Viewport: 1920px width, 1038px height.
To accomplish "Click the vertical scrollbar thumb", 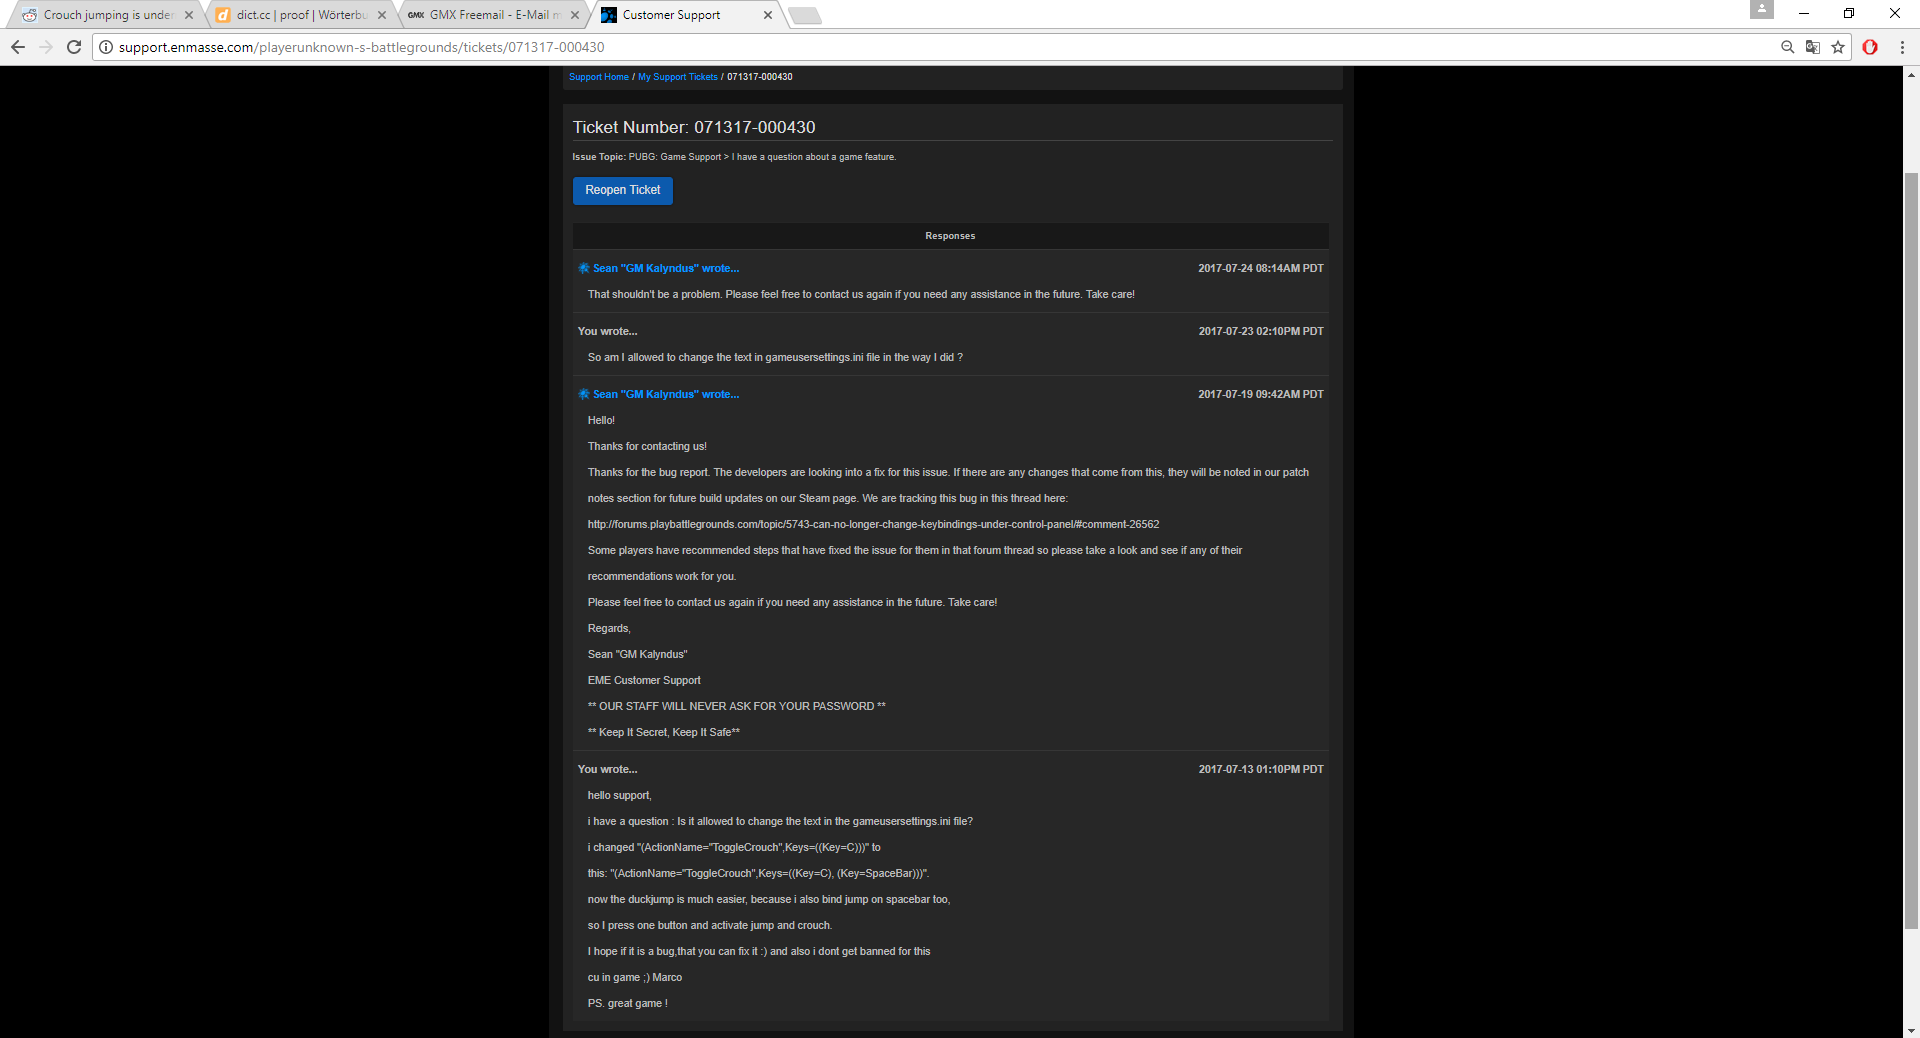I will 1911,550.
